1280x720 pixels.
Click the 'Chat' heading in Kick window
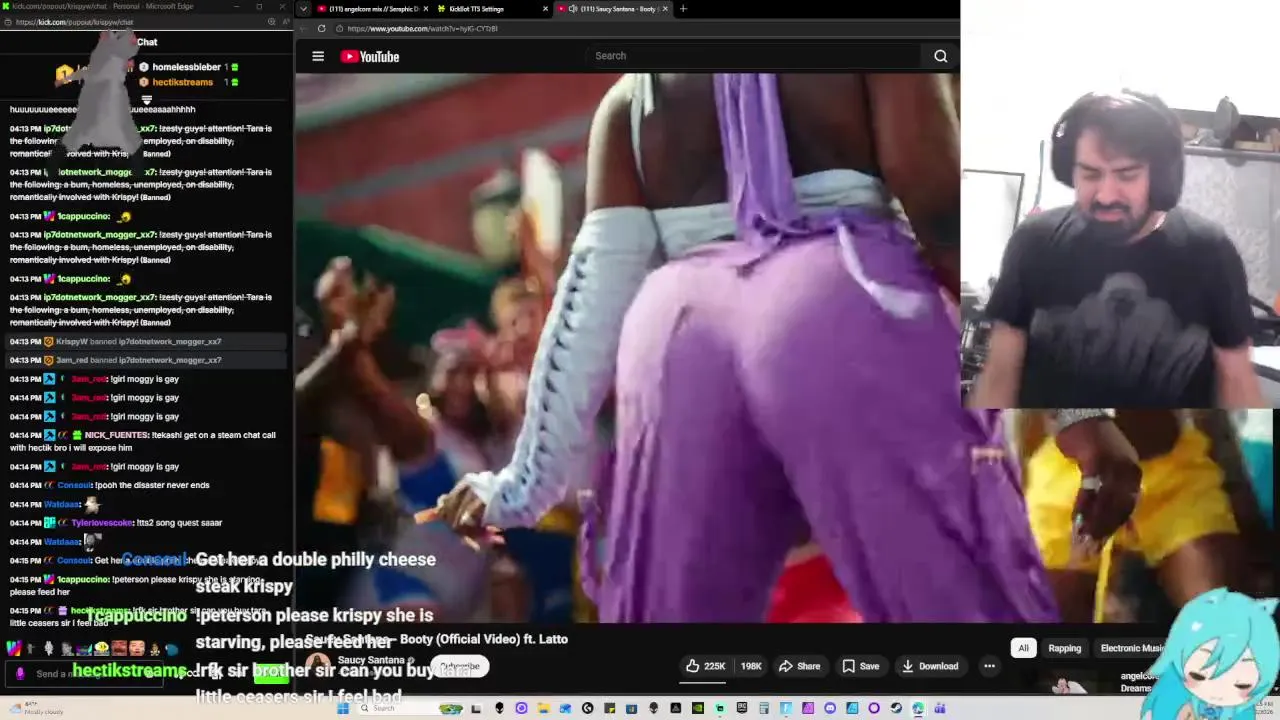pos(147,42)
